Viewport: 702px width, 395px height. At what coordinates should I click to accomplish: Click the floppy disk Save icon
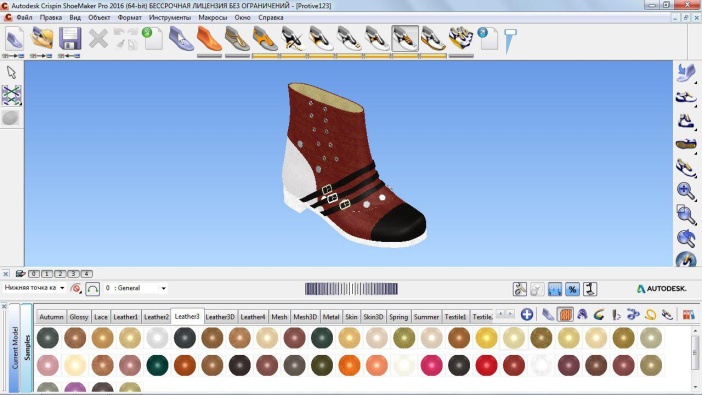coord(70,39)
